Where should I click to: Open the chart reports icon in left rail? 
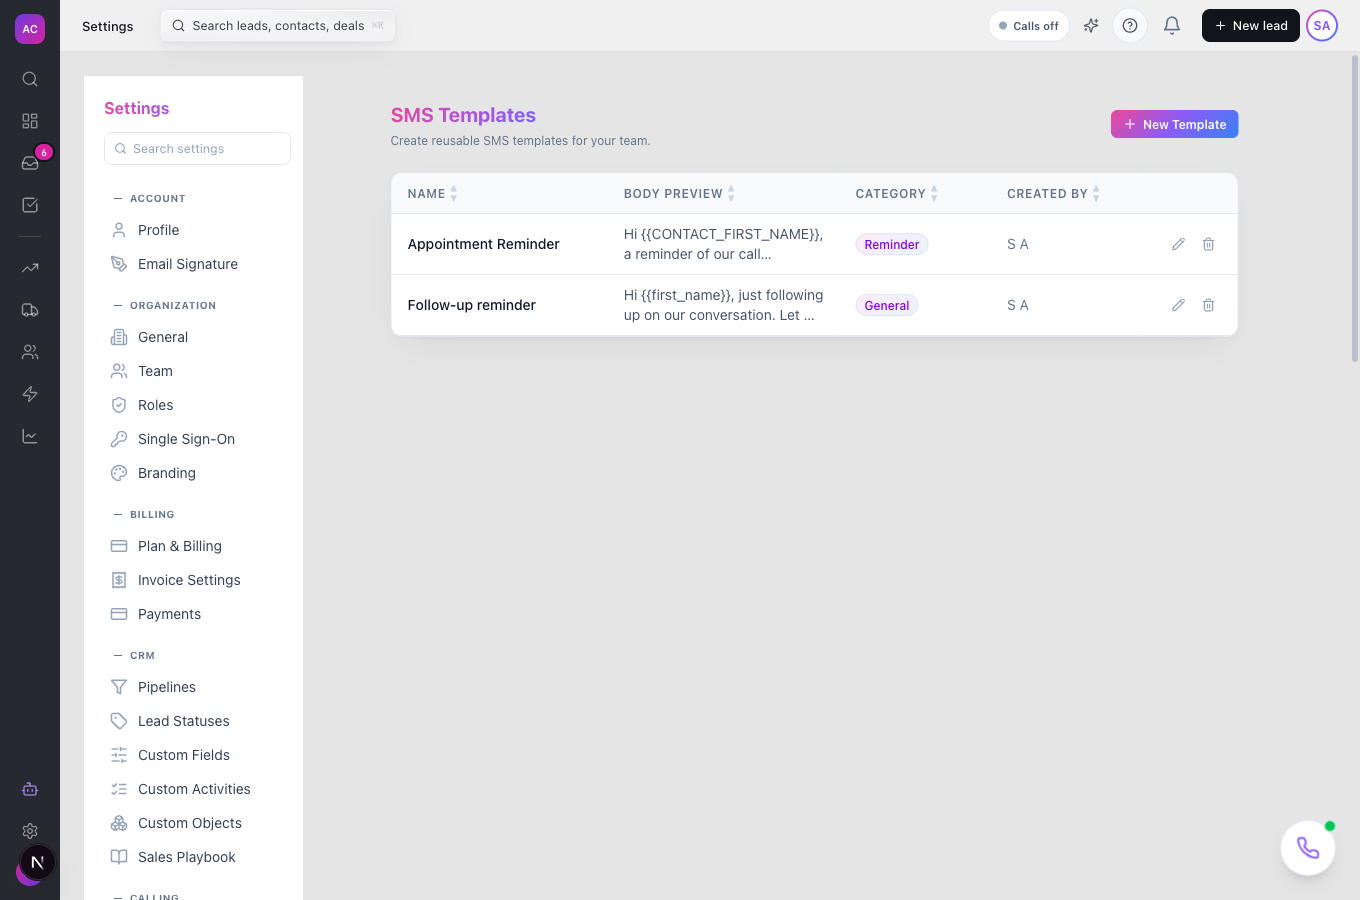click(30, 436)
